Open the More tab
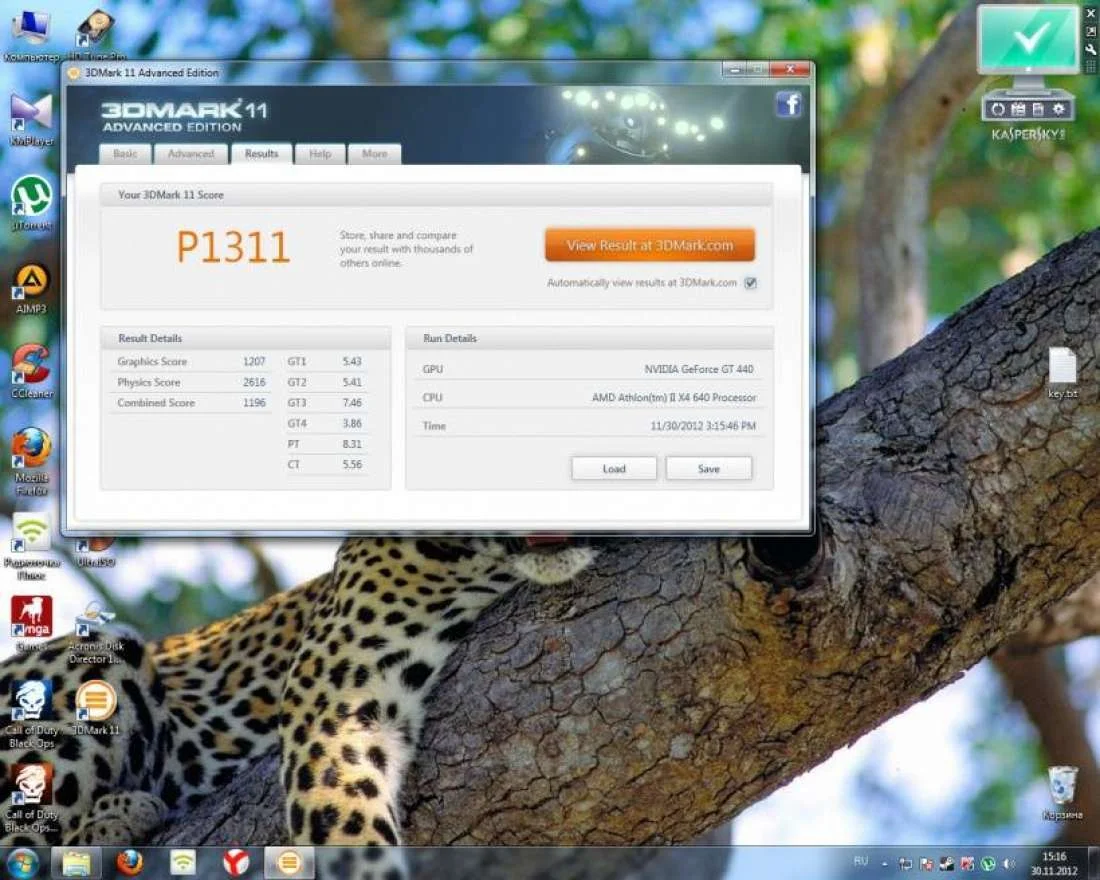The height and width of the screenshot is (880, 1100). [375, 154]
